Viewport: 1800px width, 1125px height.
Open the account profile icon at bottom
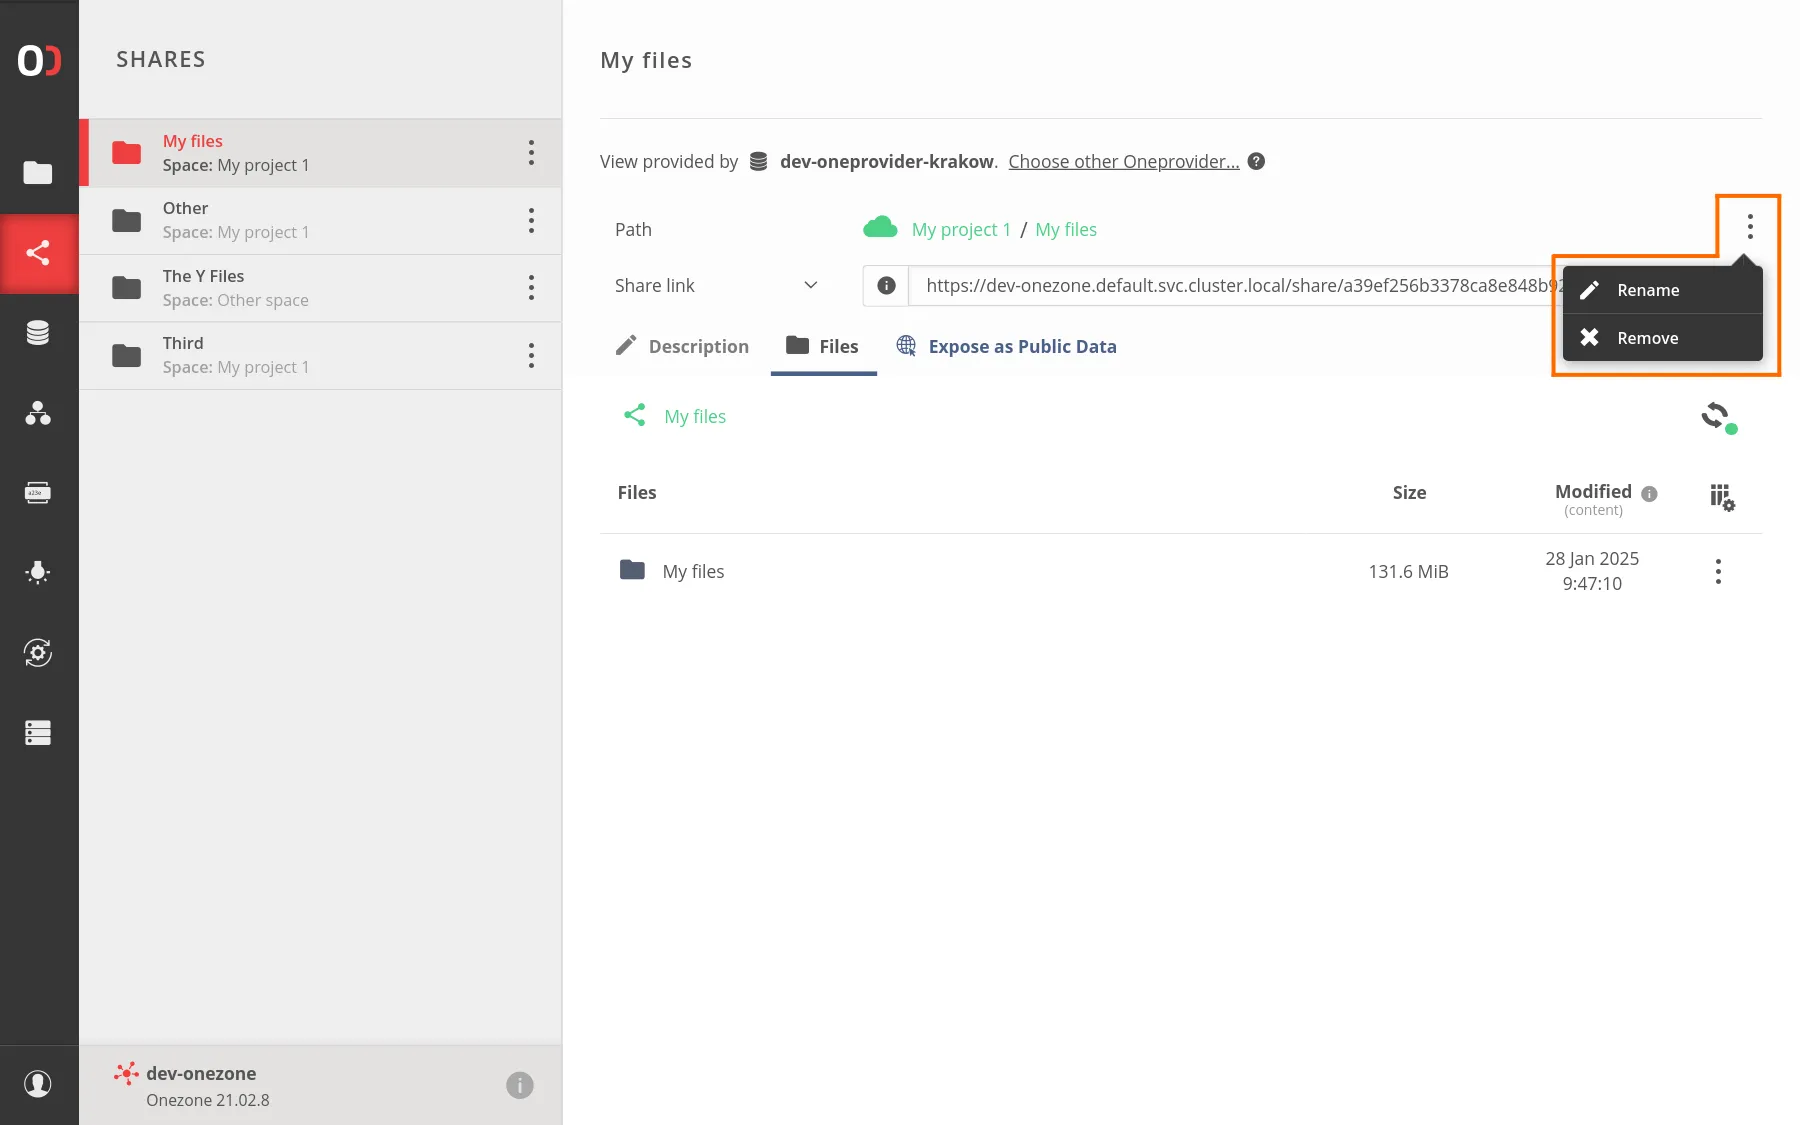click(x=39, y=1084)
